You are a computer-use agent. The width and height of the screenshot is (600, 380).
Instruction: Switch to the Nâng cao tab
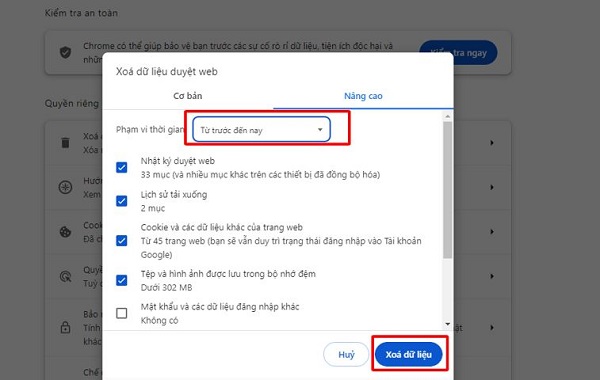tap(363, 96)
